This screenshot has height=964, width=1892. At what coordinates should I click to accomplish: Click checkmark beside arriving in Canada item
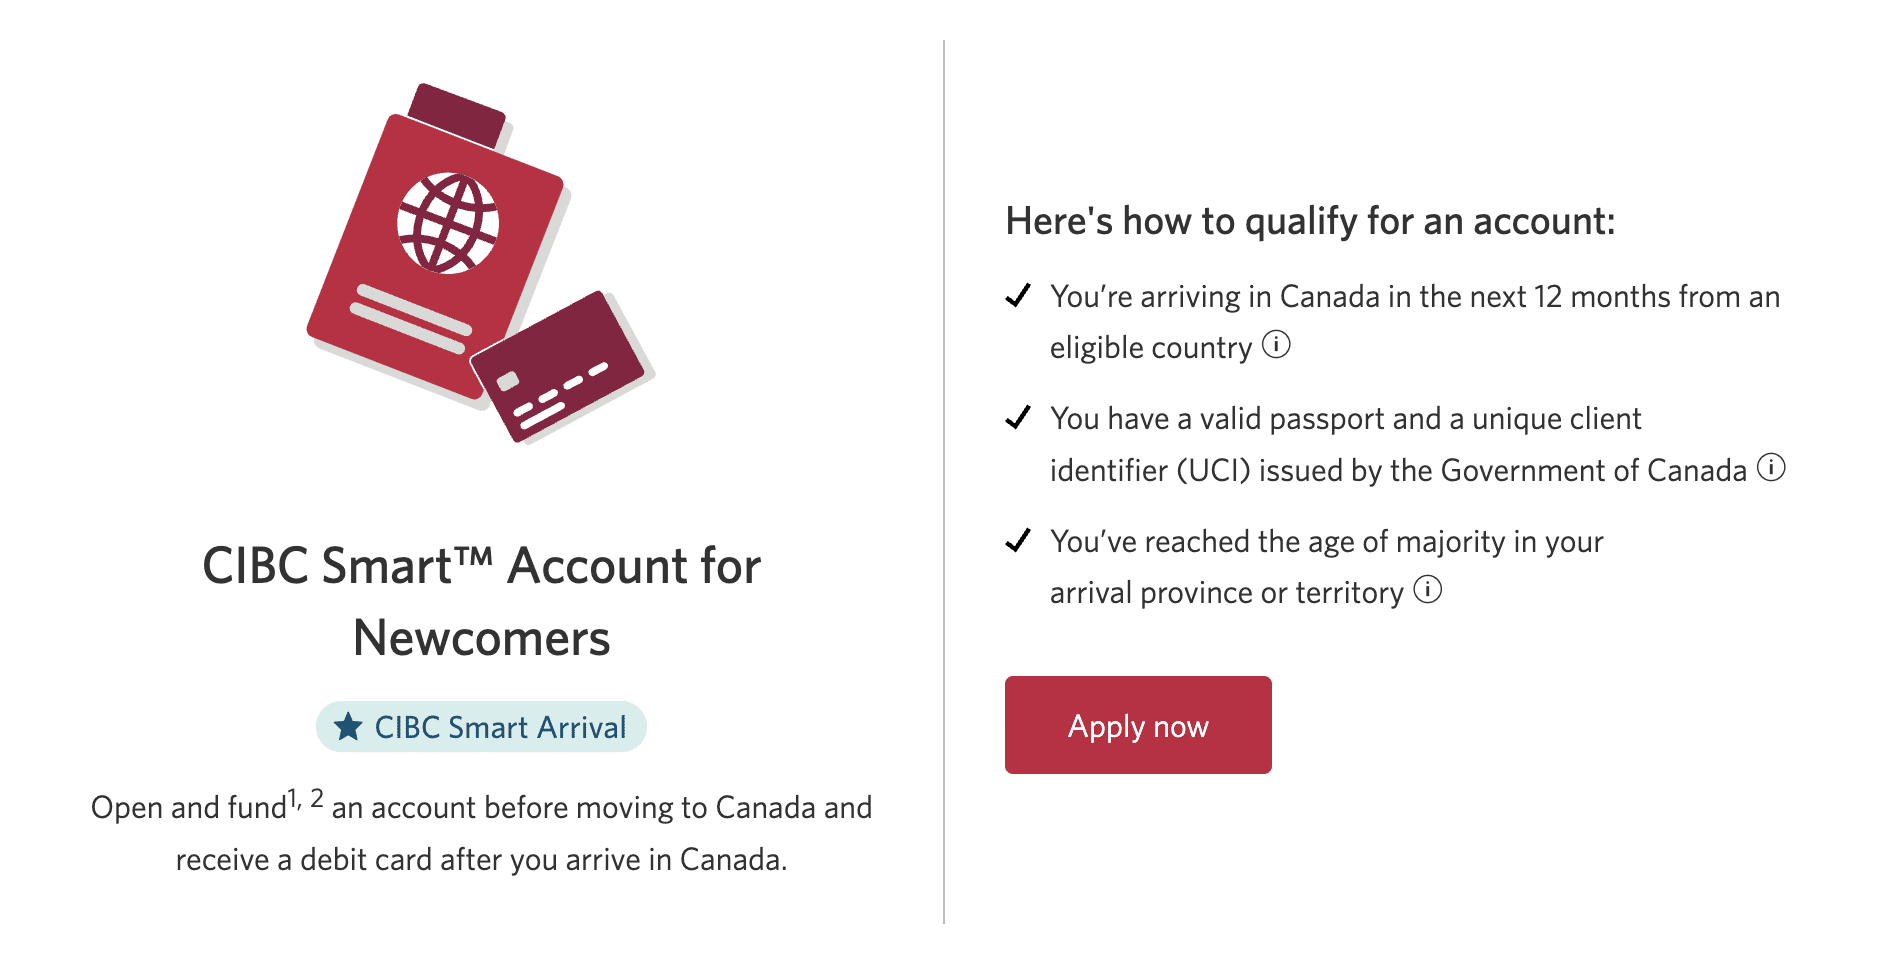pos(1018,296)
